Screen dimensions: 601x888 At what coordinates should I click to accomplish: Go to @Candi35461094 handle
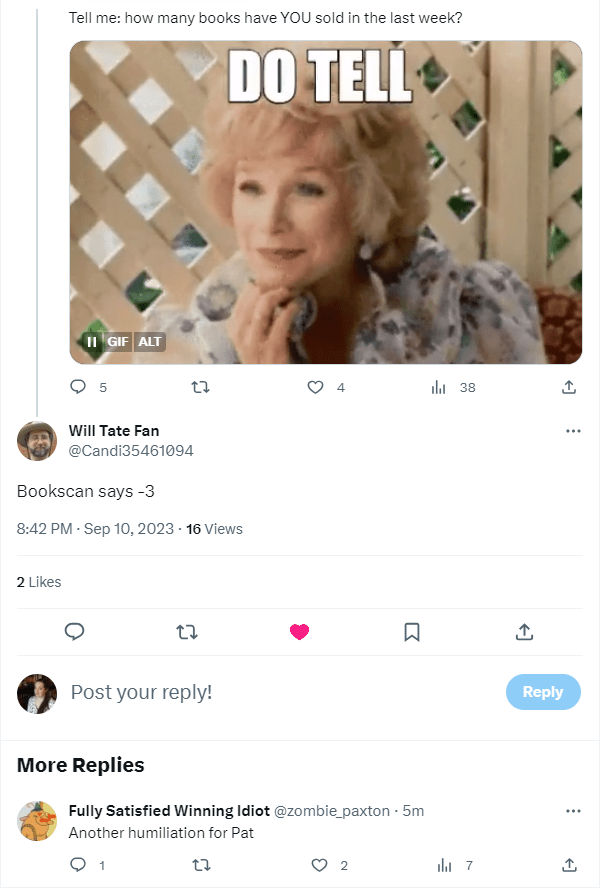click(131, 451)
